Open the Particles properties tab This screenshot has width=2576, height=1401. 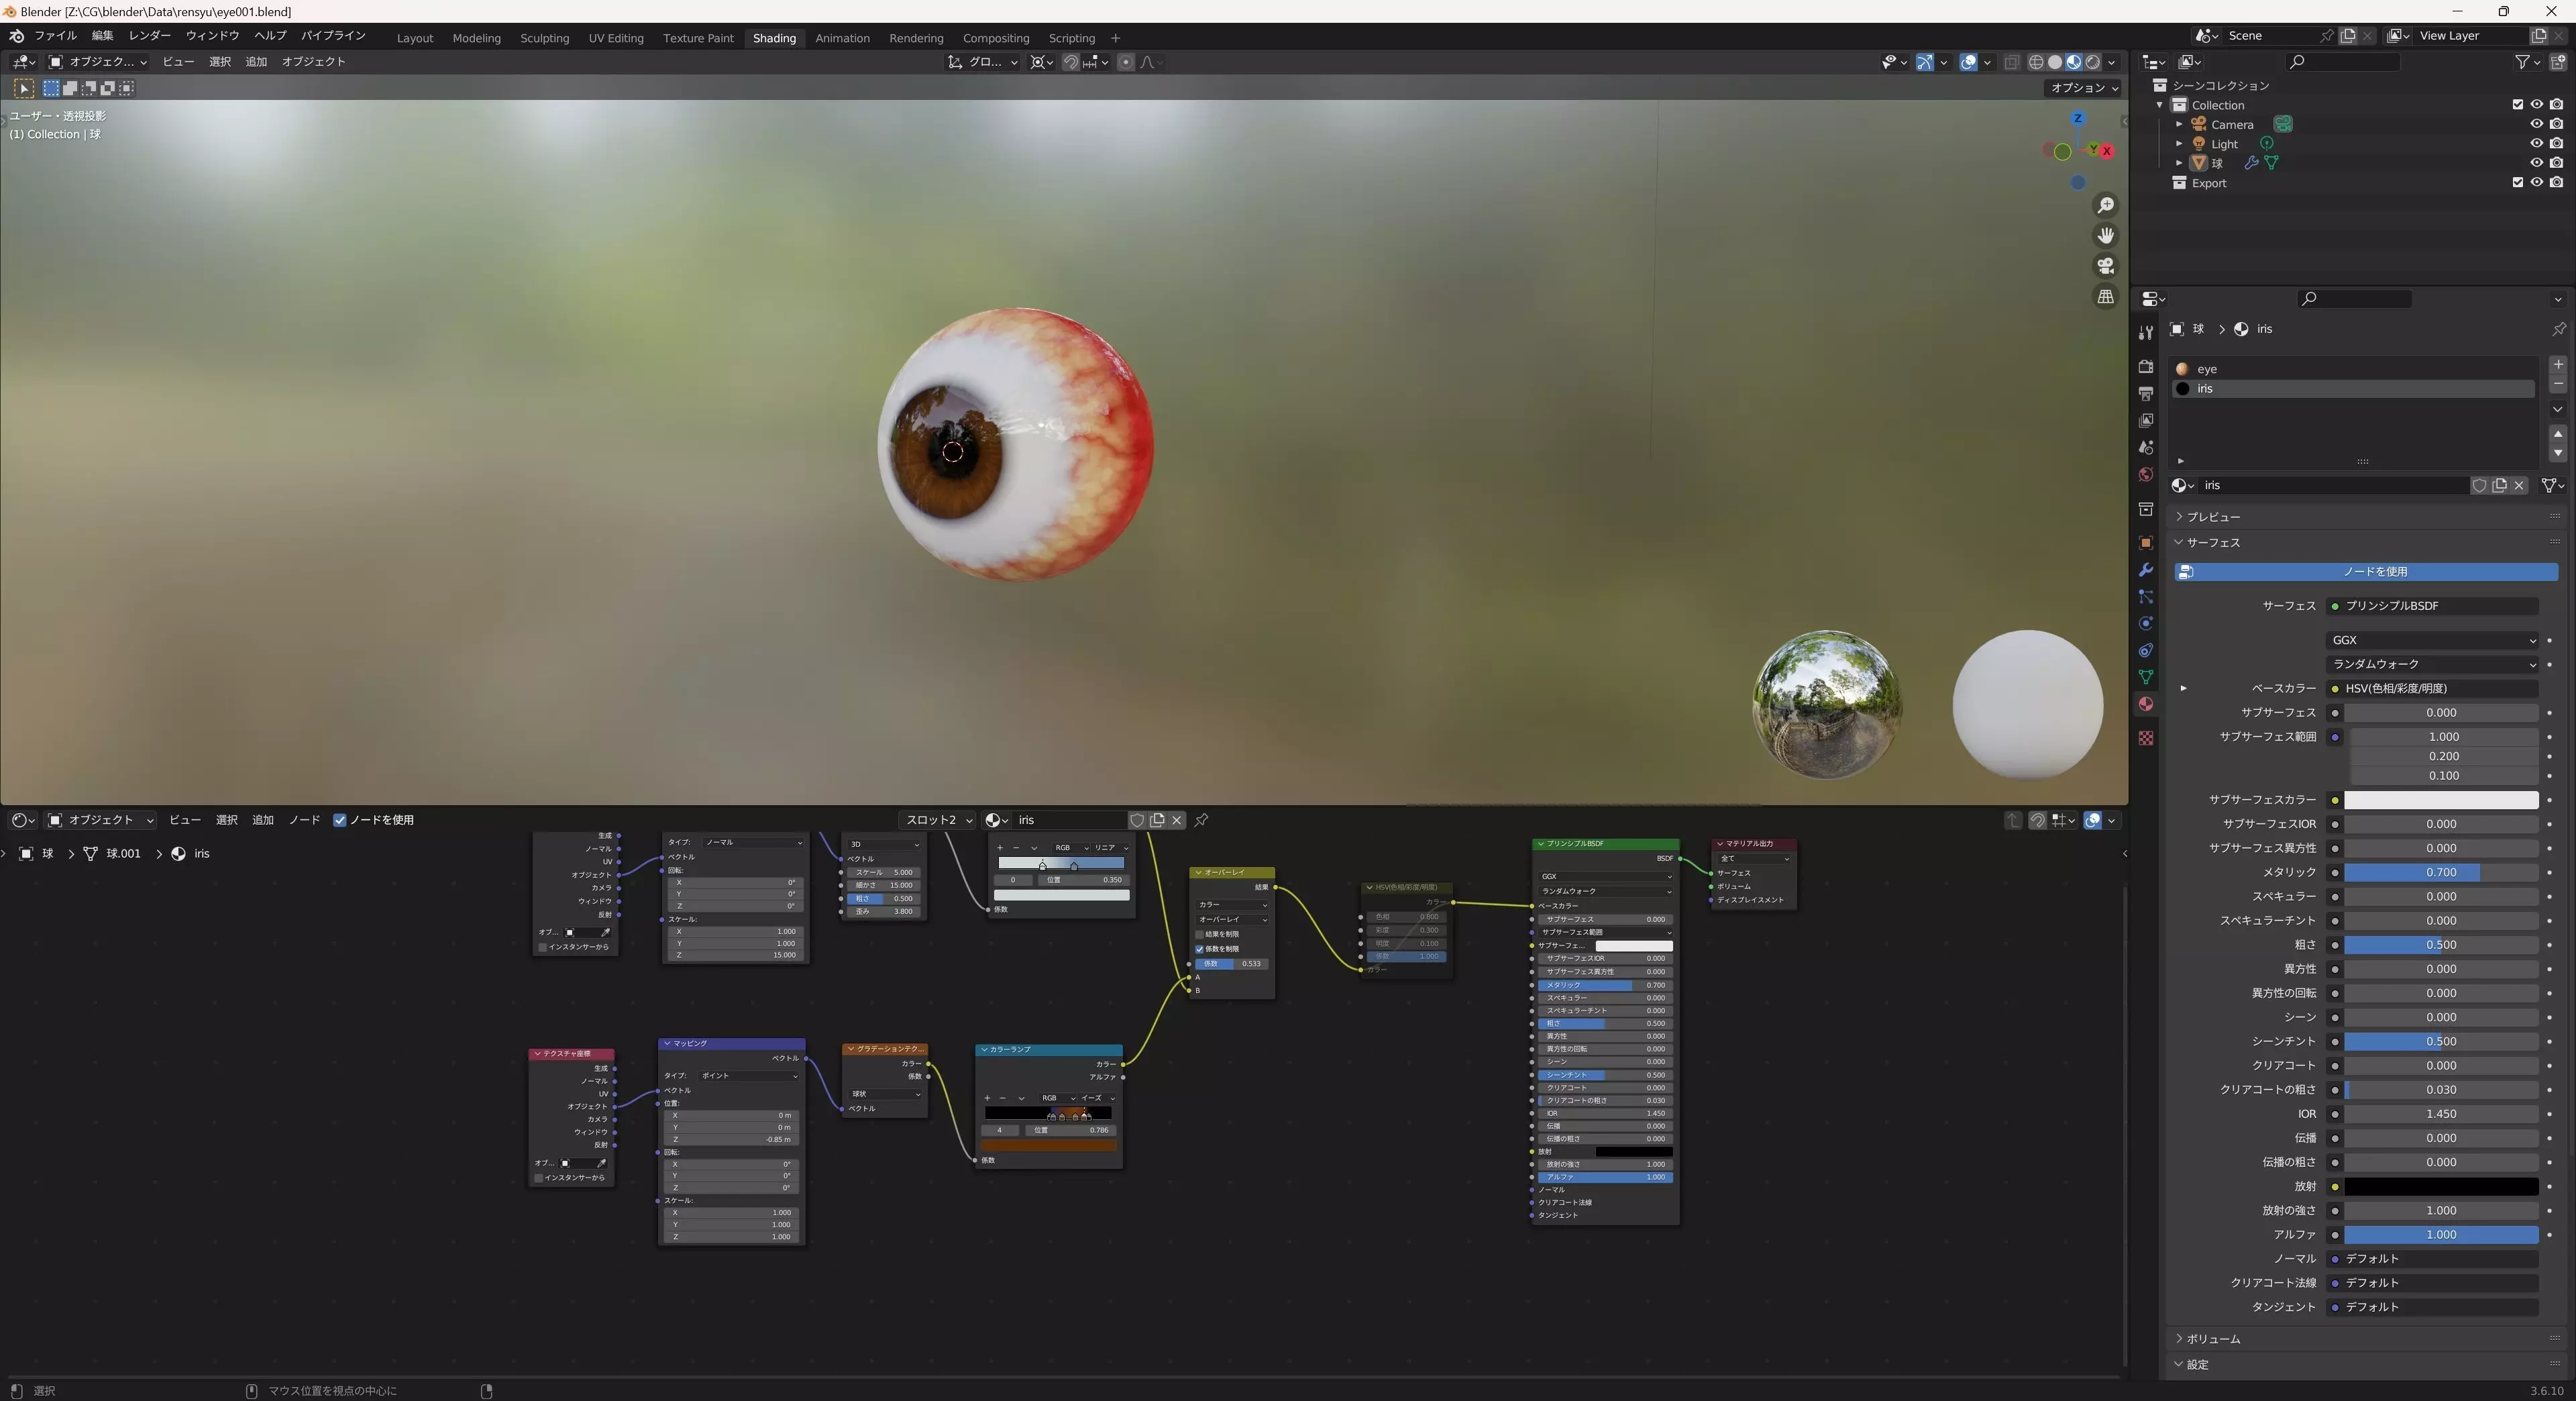tap(2145, 596)
